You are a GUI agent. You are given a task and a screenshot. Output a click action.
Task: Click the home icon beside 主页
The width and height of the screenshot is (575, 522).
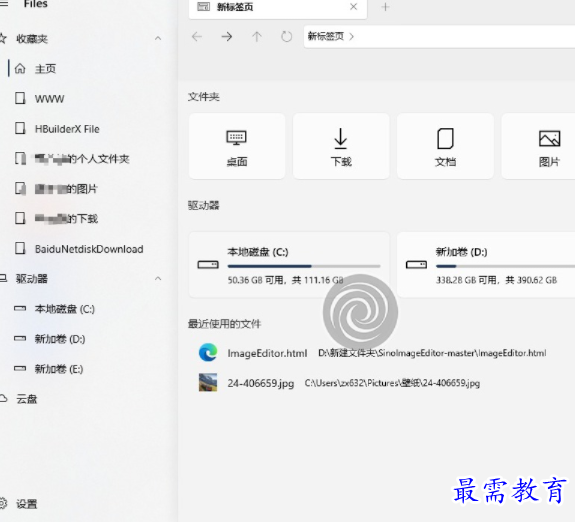coord(20,69)
